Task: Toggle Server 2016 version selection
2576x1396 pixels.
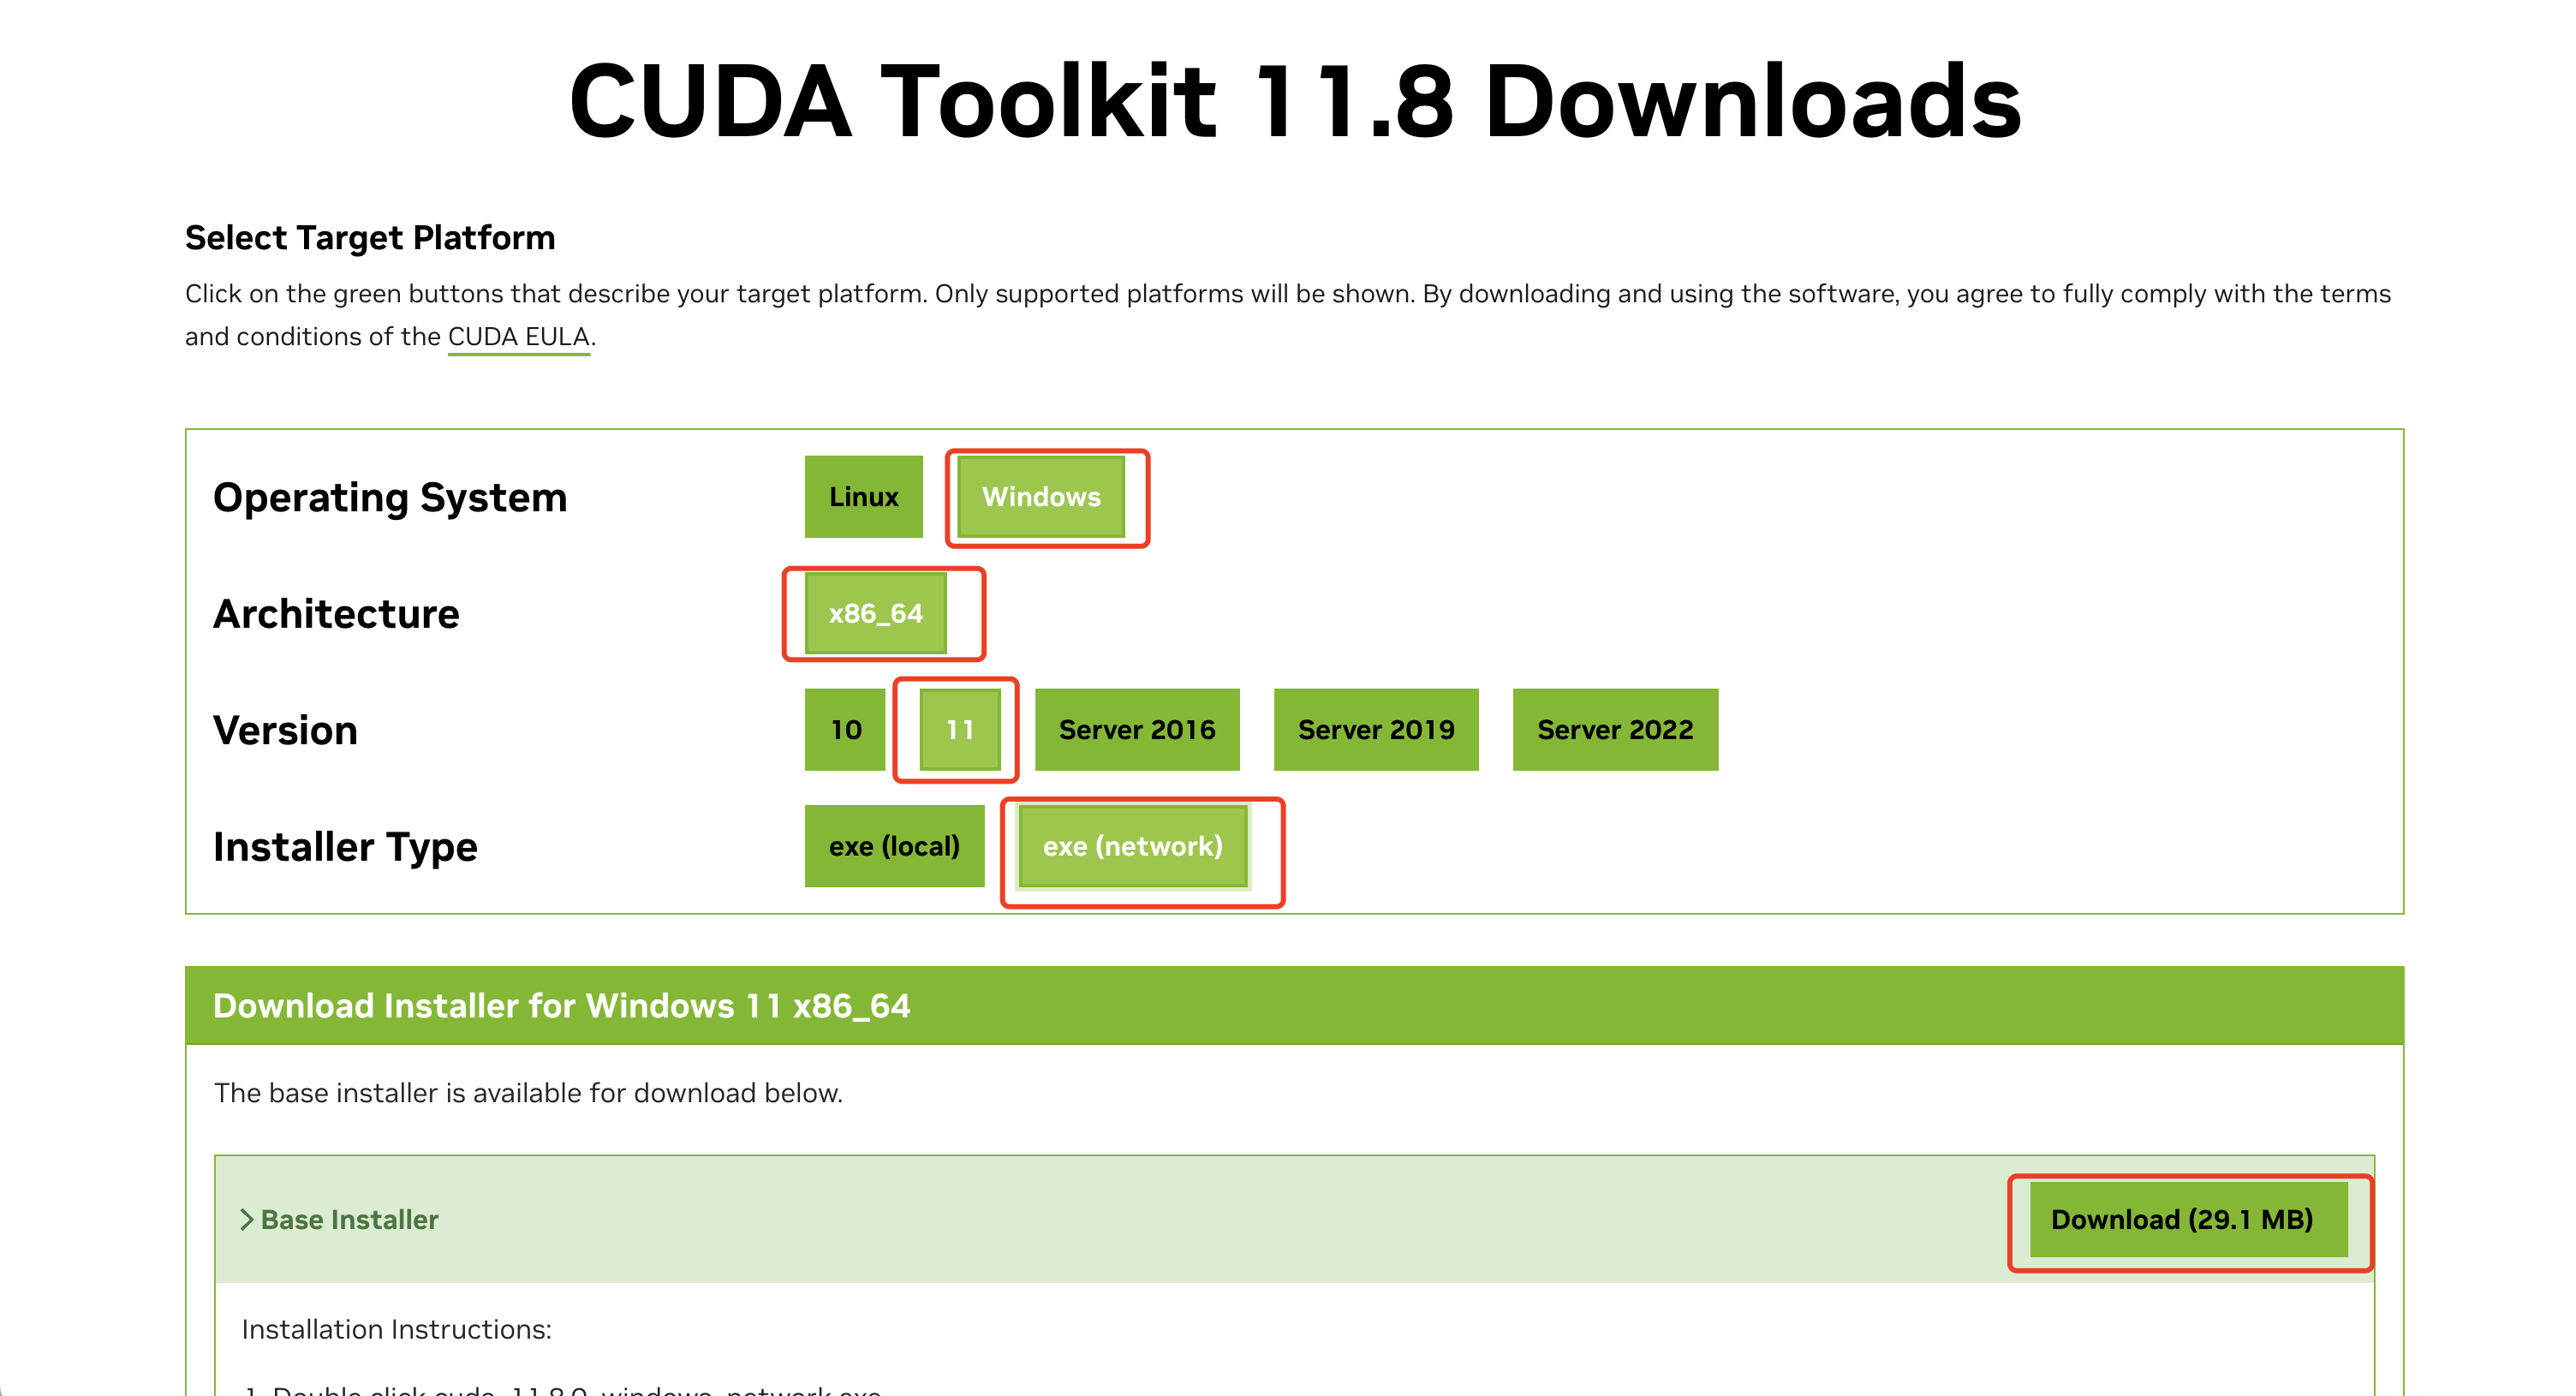Action: click(1136, 729)
